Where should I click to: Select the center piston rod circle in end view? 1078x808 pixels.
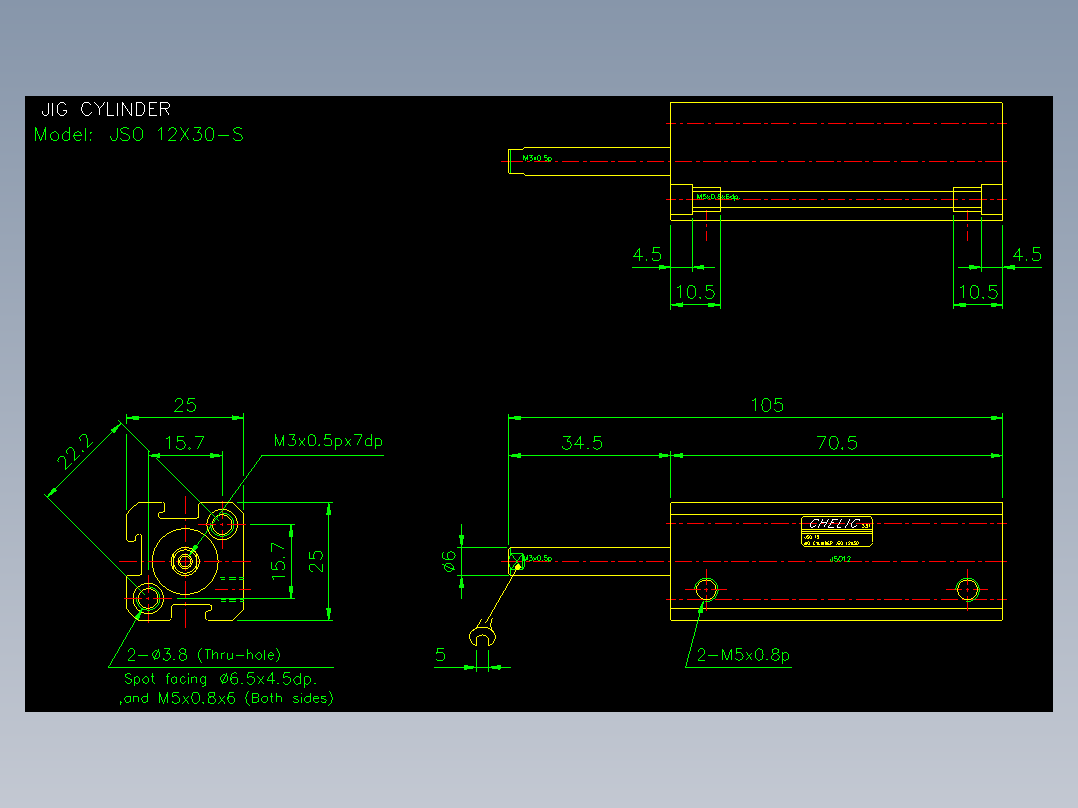185,562
